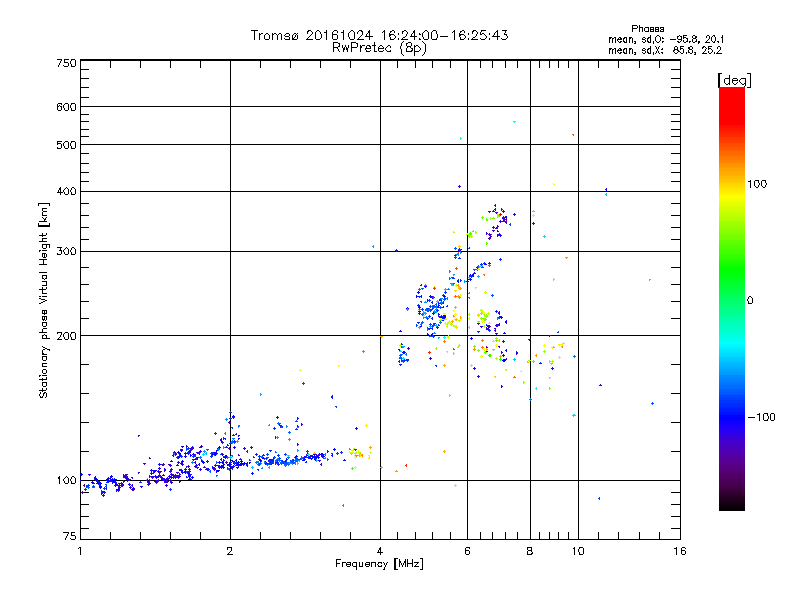Click the '75' height axis tick label

click(70, 536)
